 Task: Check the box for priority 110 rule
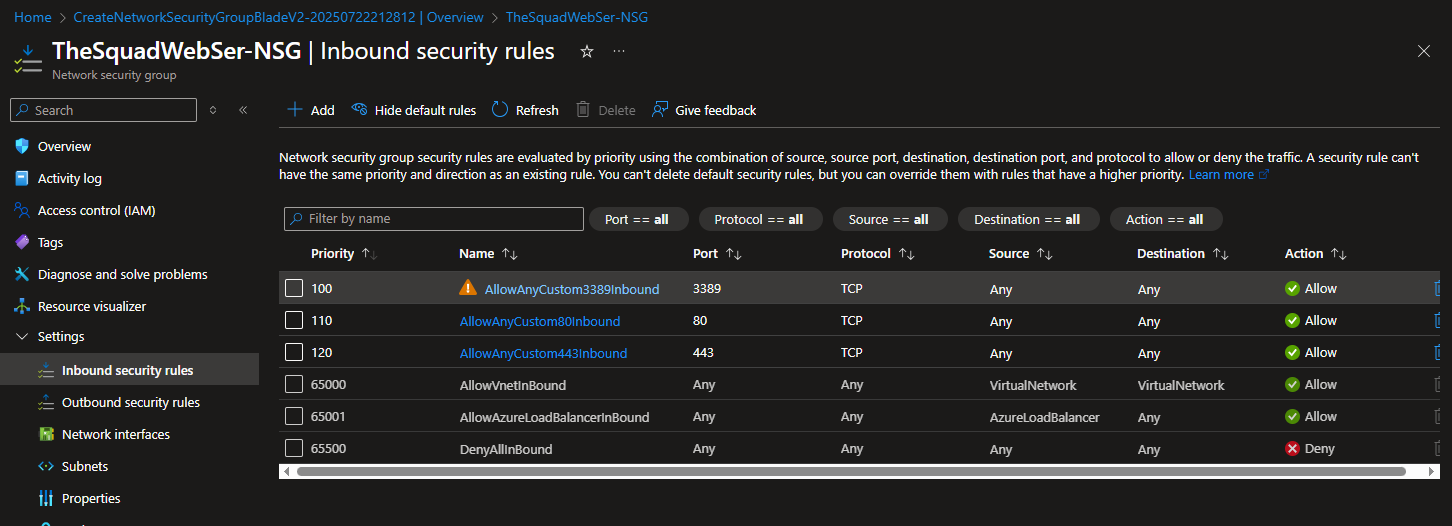pos(294,320)
